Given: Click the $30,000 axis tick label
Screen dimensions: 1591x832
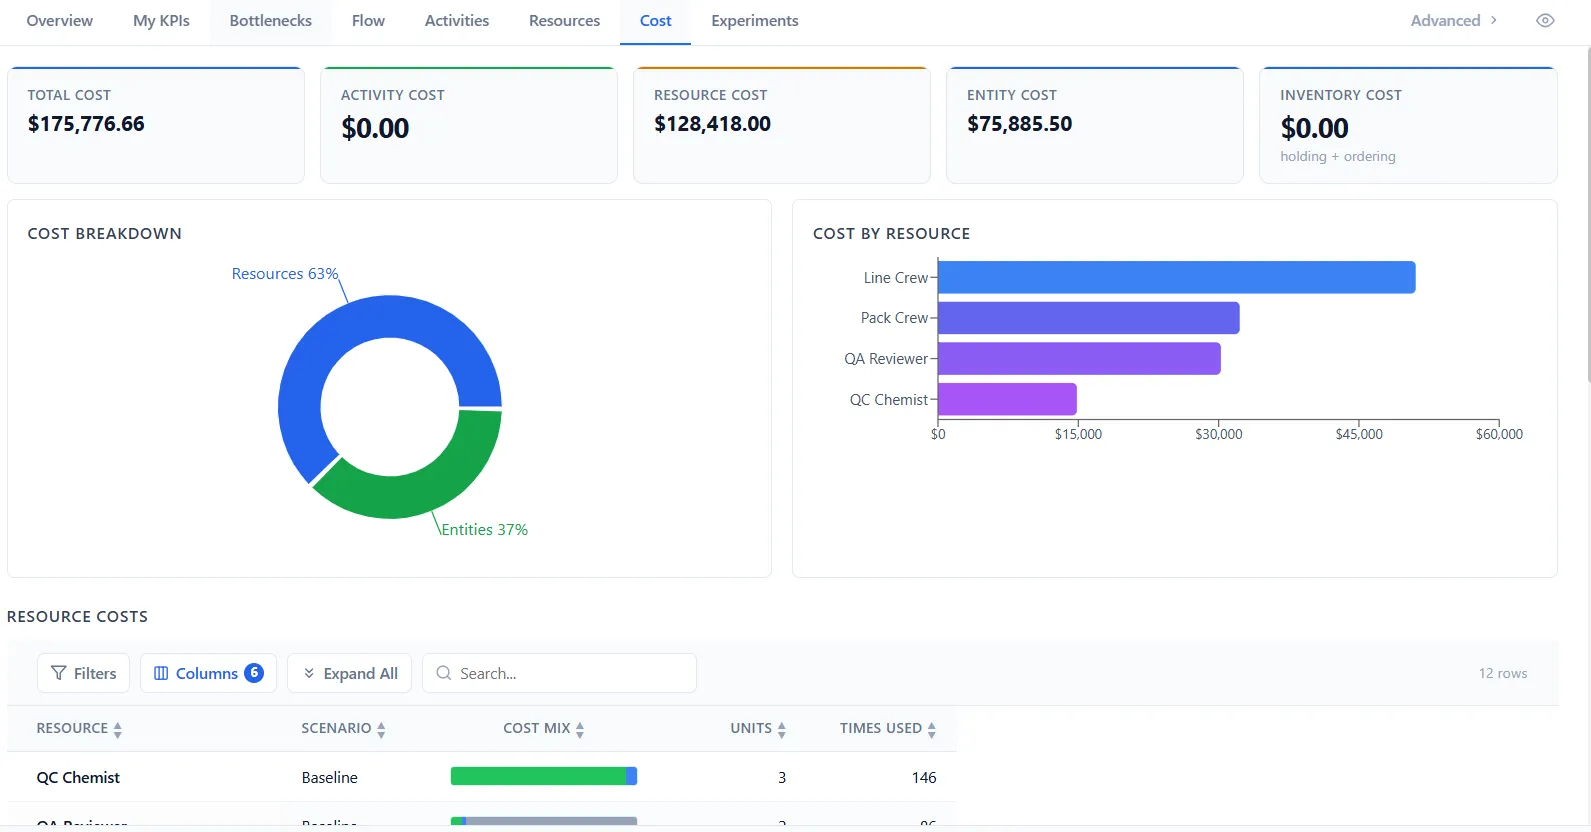Looking at the screenshot, I should pyautogui.click(x=1219, y=434).
